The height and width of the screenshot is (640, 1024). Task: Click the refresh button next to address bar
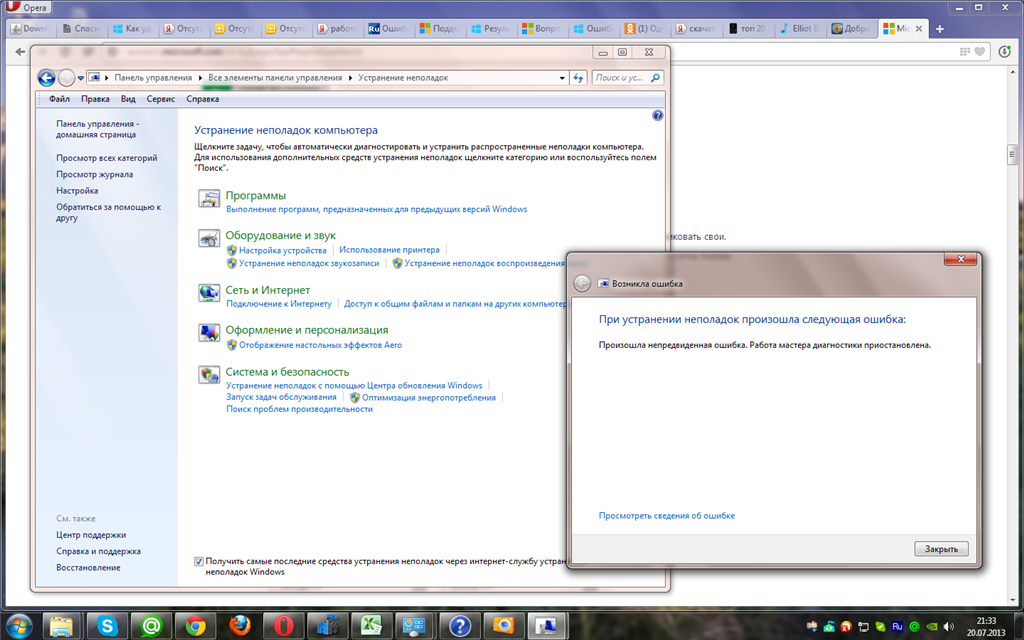pyautogui.click(x=578, y=78)
